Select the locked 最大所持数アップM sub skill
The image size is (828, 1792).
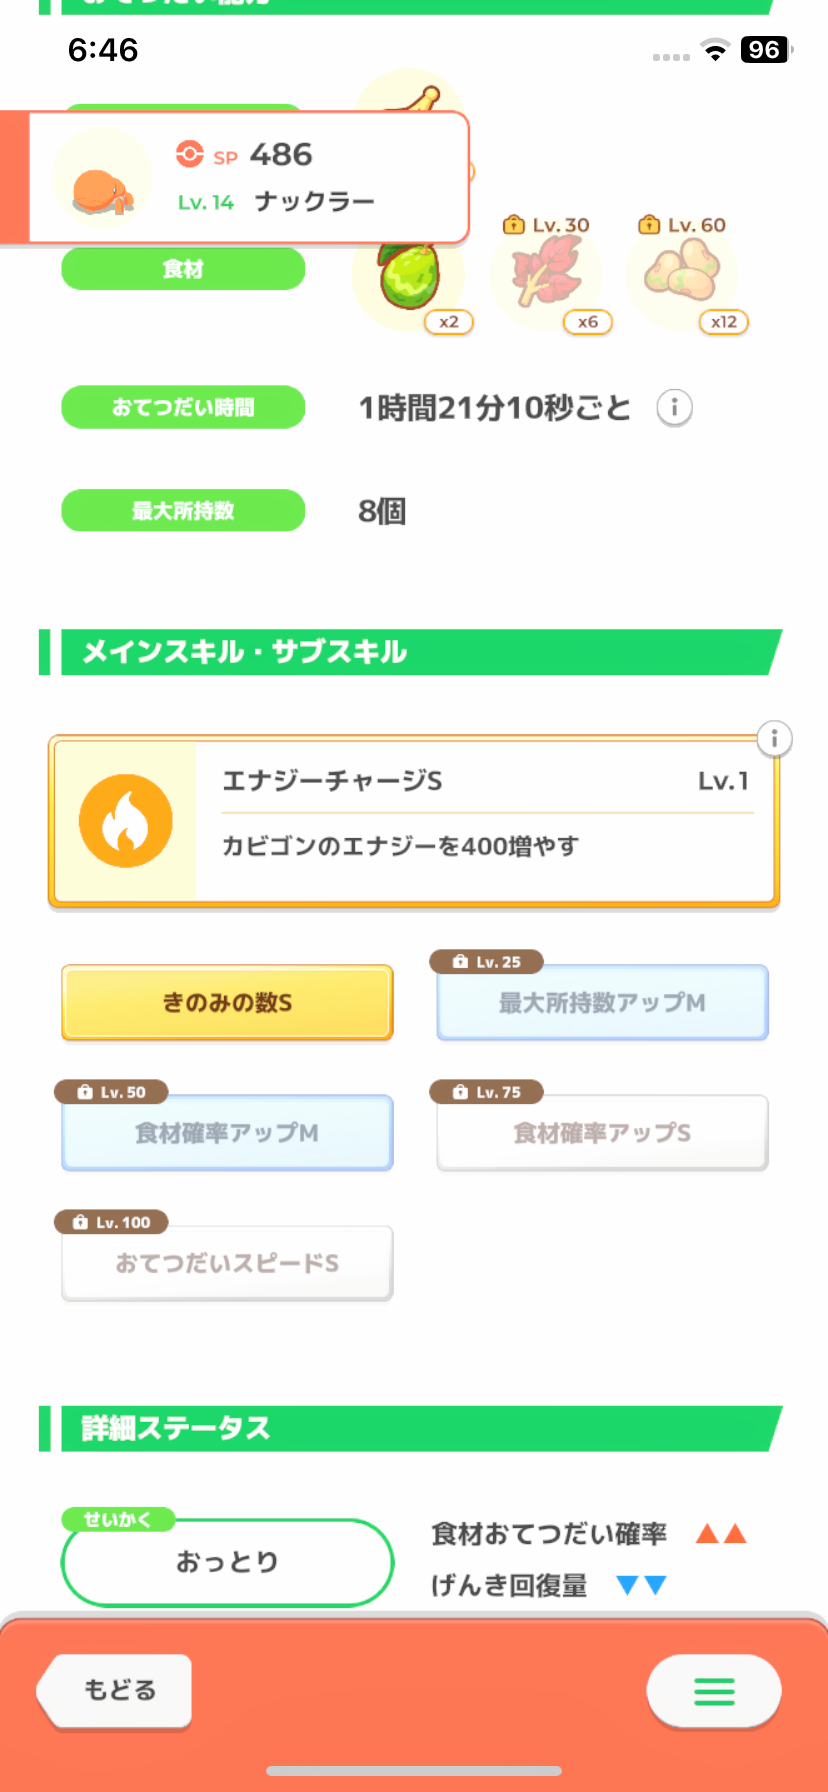(x=602, y=1002)
